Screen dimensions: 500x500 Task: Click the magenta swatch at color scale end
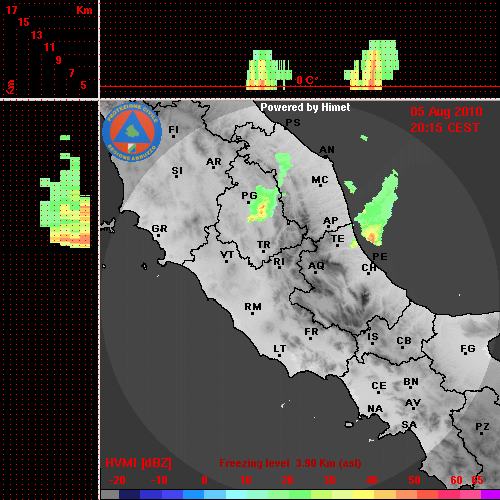coord(490,494)
